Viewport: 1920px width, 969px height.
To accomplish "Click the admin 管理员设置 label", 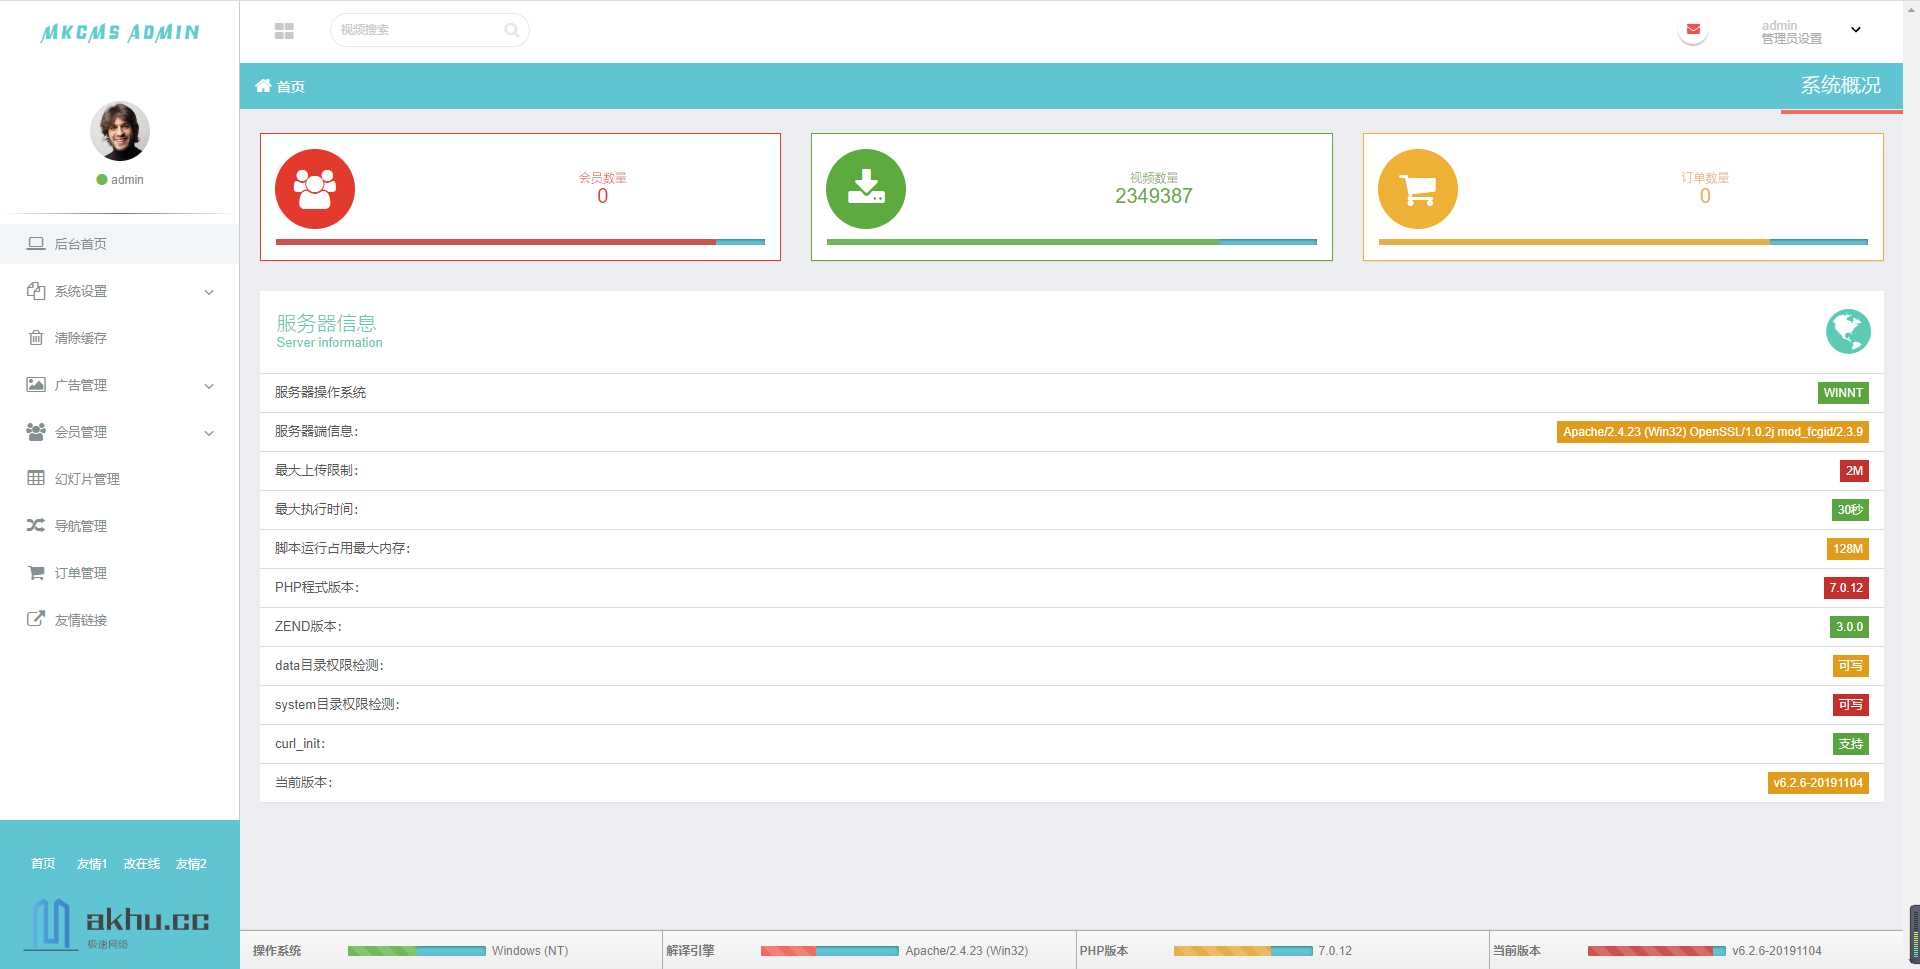I will (1791, 32).
